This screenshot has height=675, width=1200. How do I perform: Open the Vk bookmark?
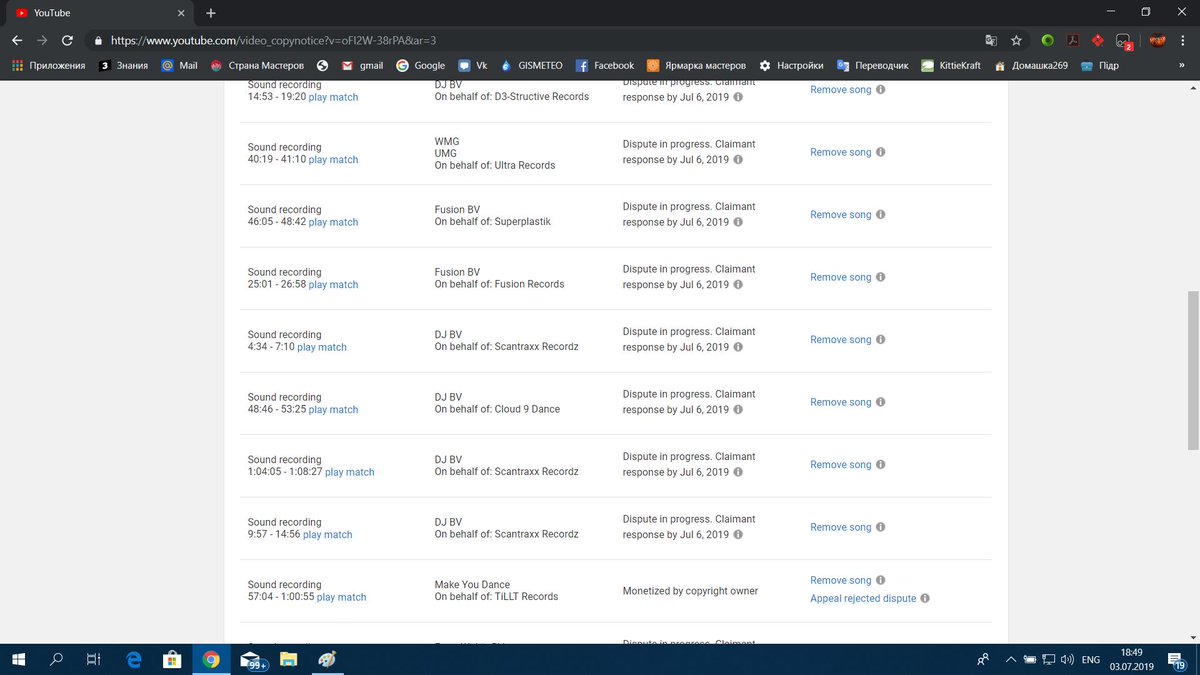tap(473, 65)
